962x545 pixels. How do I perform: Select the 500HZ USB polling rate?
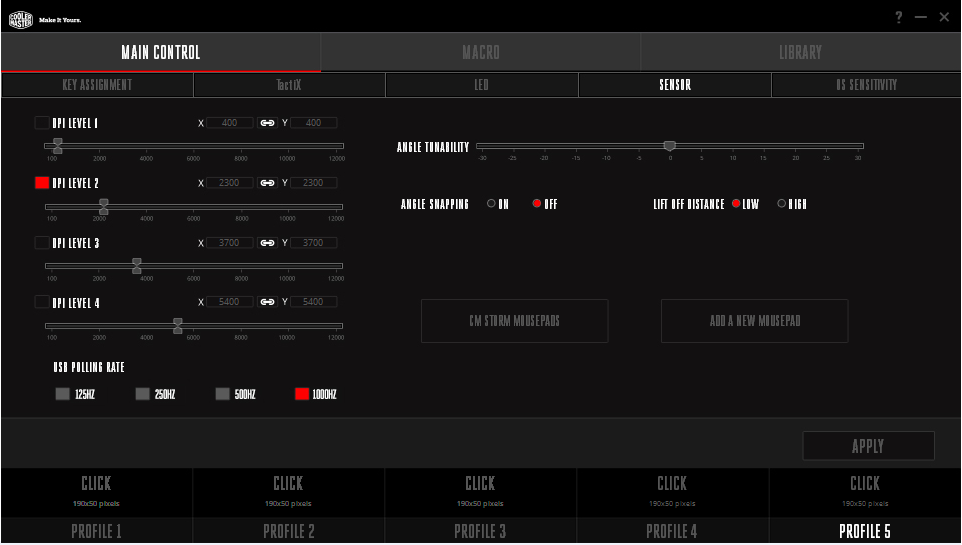point(223,394)
